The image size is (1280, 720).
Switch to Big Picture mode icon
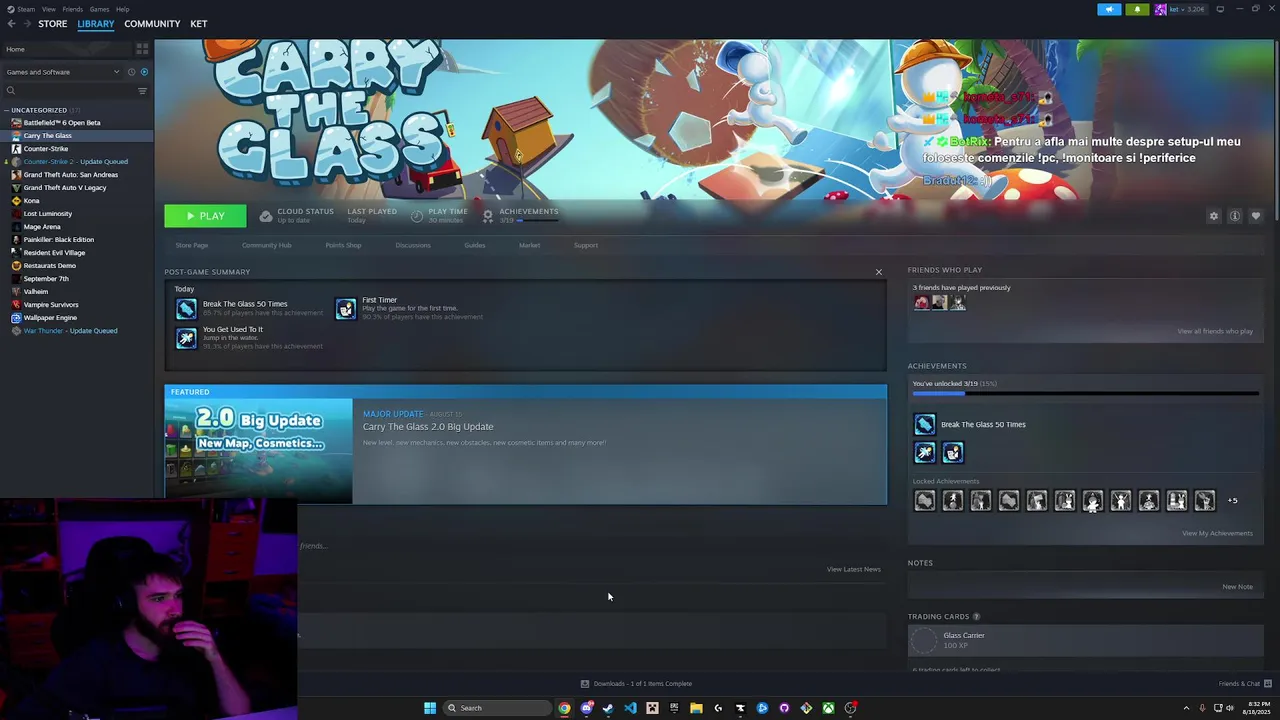(1220, 9)
